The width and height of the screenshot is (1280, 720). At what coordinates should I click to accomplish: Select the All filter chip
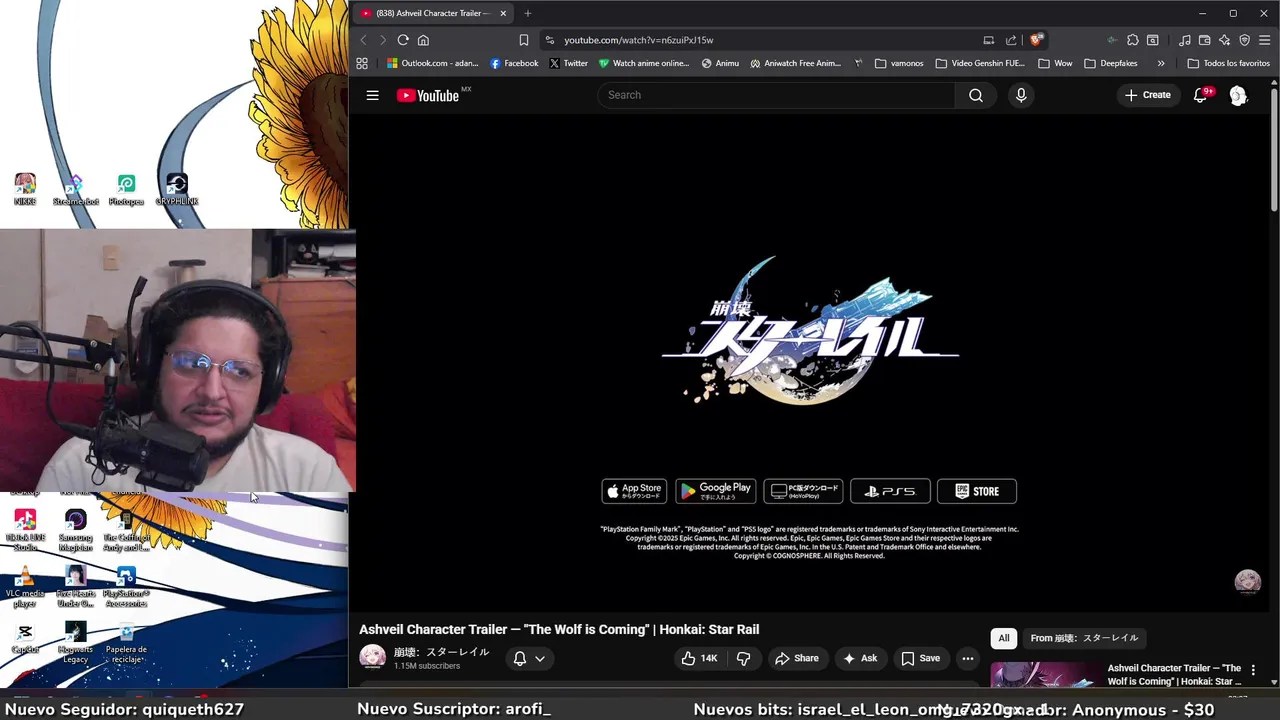click(x=1004, y=638)
